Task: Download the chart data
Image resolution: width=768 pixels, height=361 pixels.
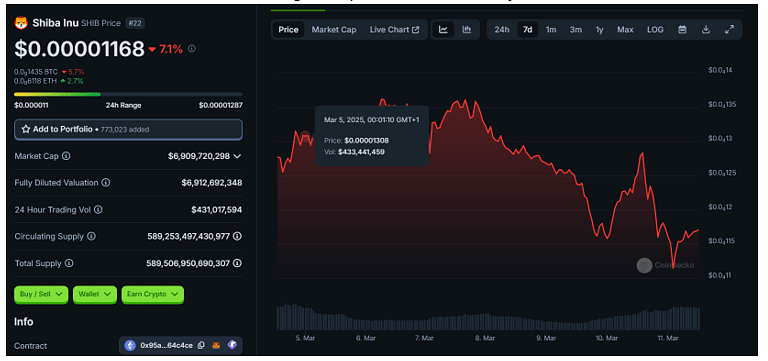Action: pos(706,29)
